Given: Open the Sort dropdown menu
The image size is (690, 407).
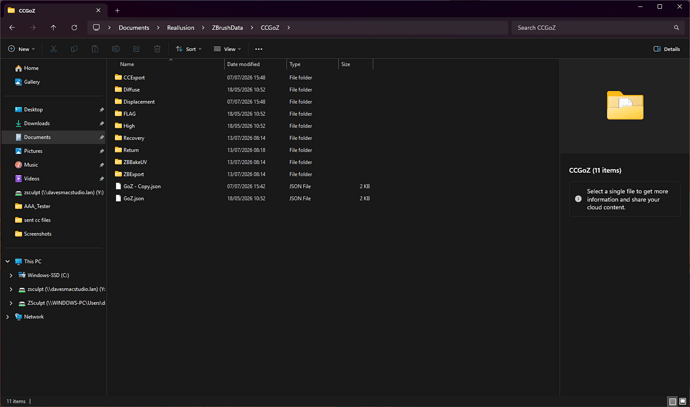Looking at the screenshot, I should click(x=188, y=49).
